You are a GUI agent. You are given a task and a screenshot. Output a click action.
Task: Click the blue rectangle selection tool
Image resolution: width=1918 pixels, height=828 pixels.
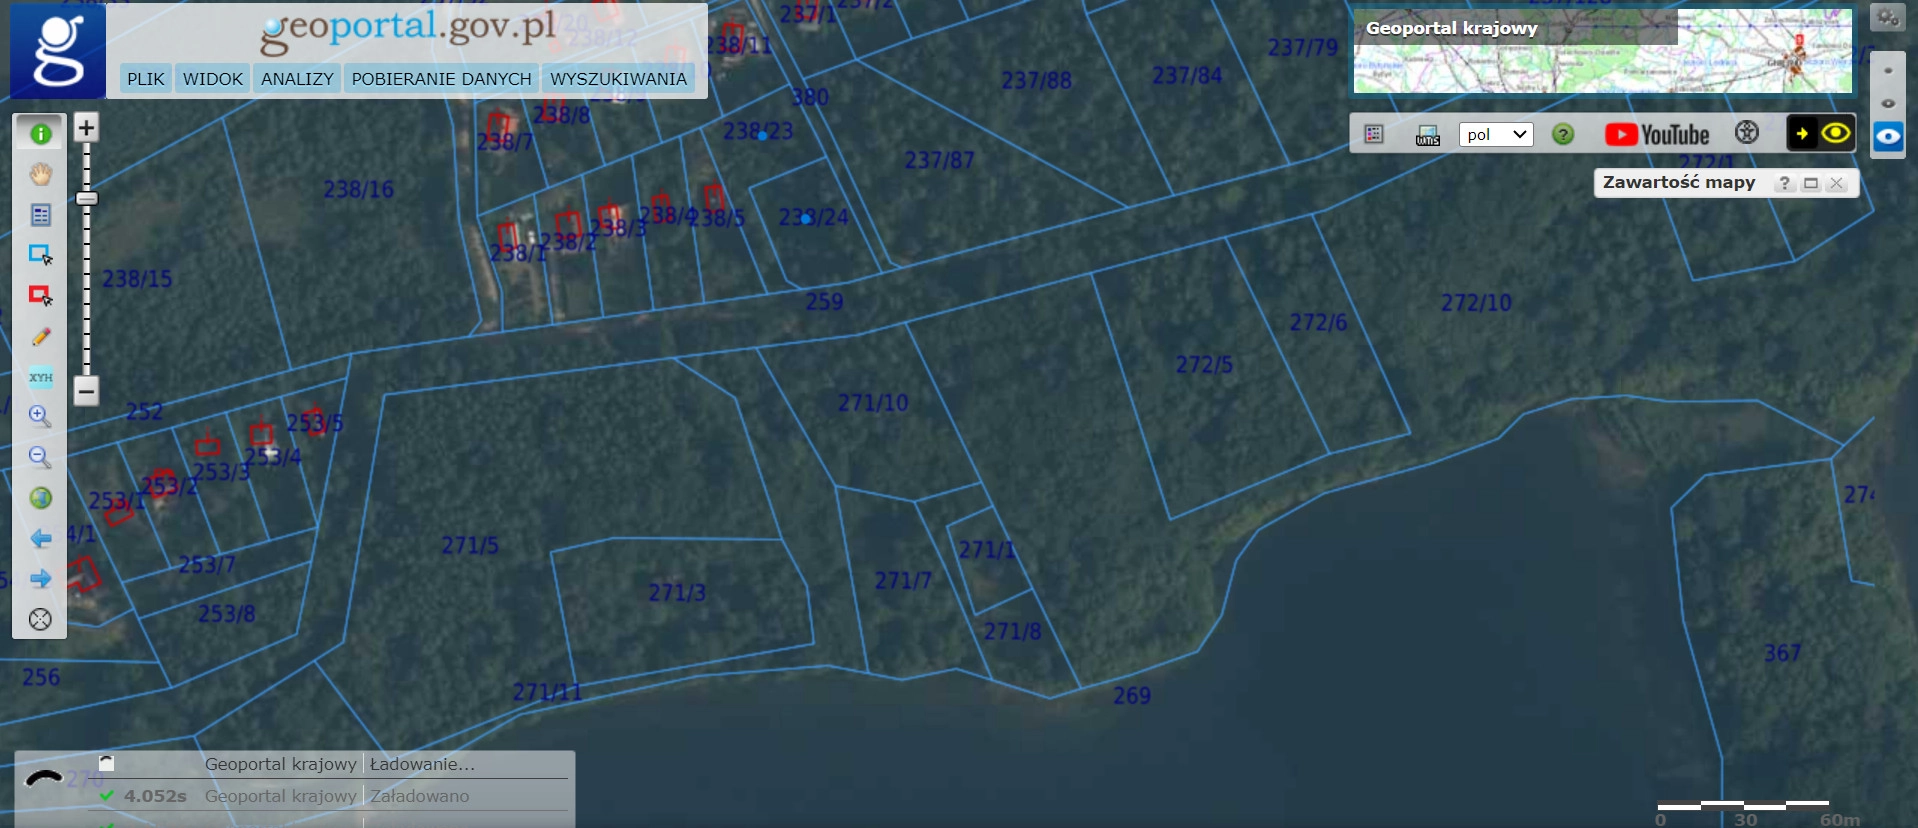tap(40, 255)
